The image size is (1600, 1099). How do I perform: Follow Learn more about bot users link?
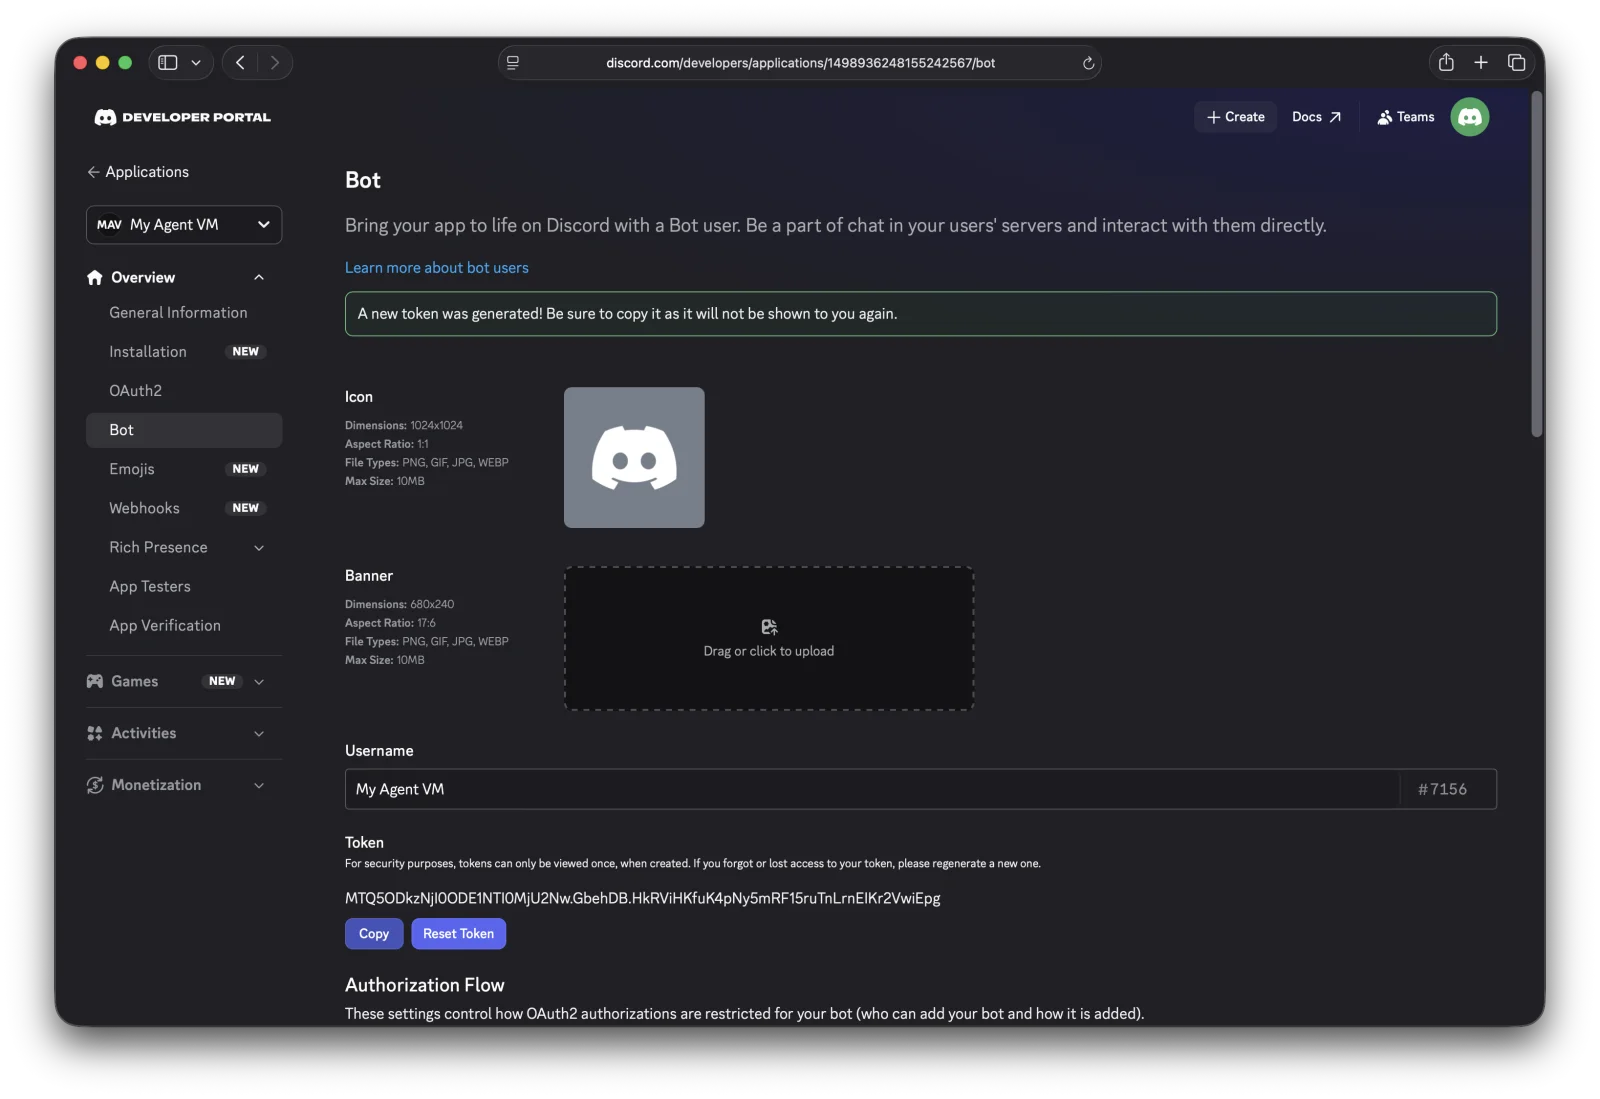pos(437,268)
